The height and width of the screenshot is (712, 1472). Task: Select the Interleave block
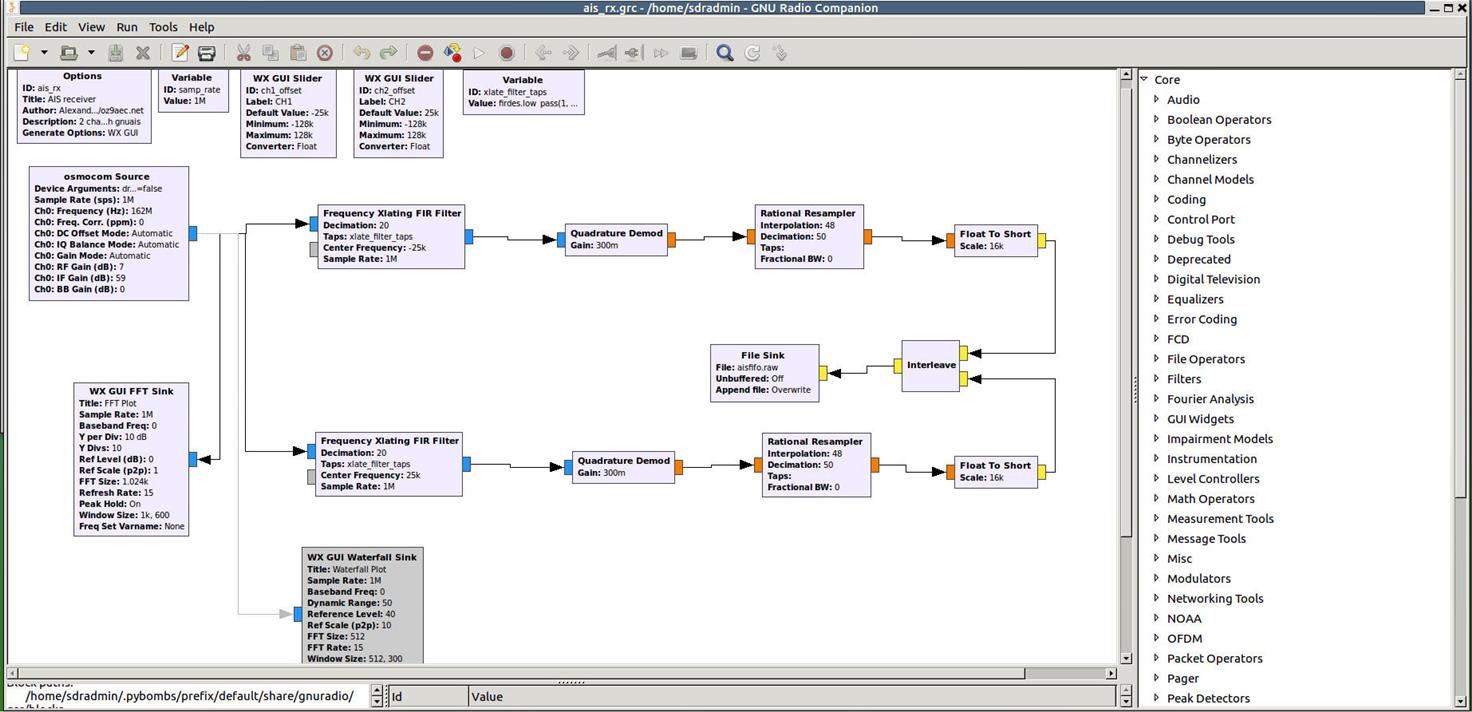930,365
